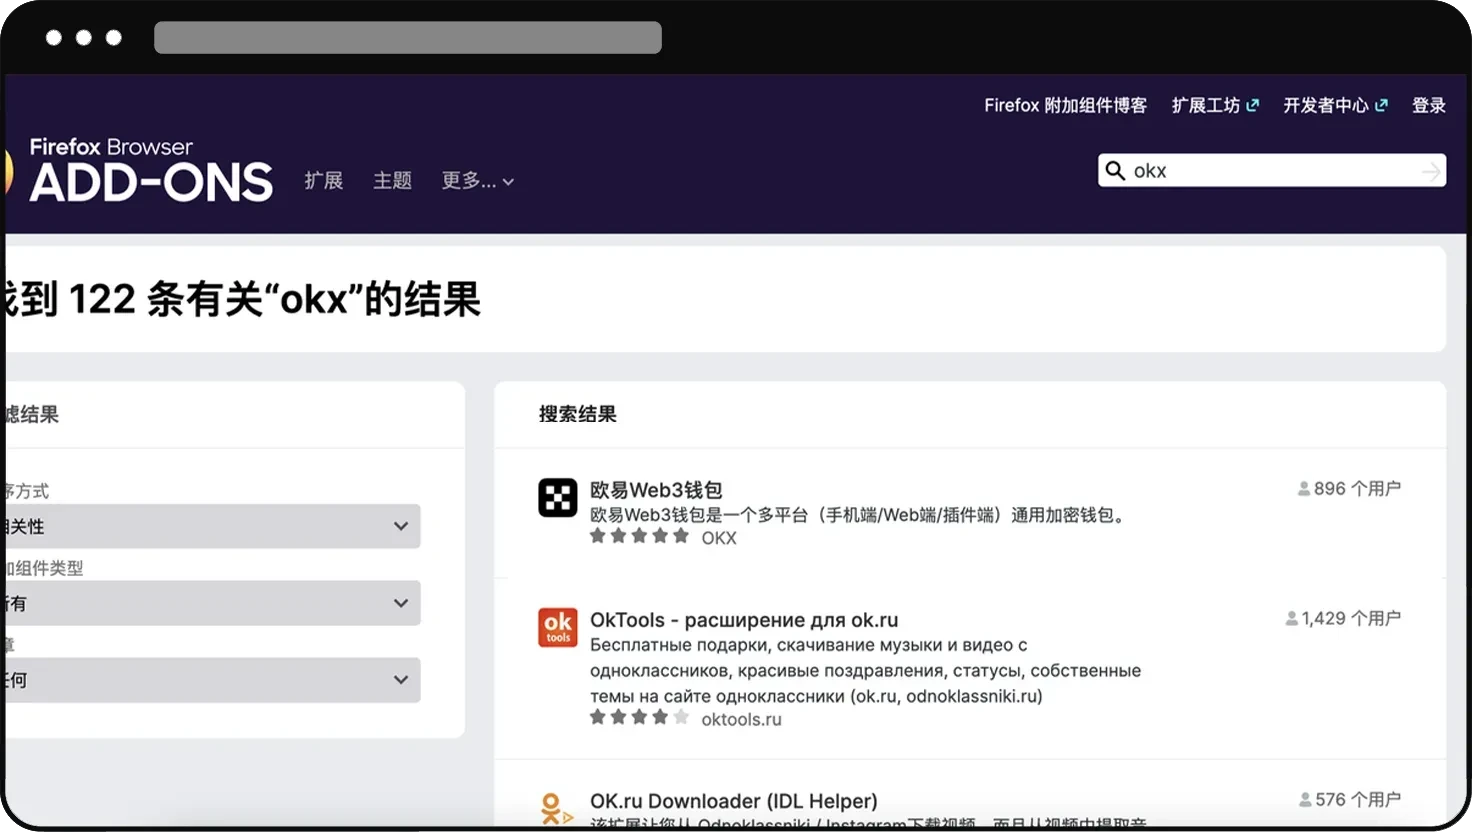The height and width of the screenshot is (832, 1472).
Task: Click the browser address bar
Action: (408, 37)
